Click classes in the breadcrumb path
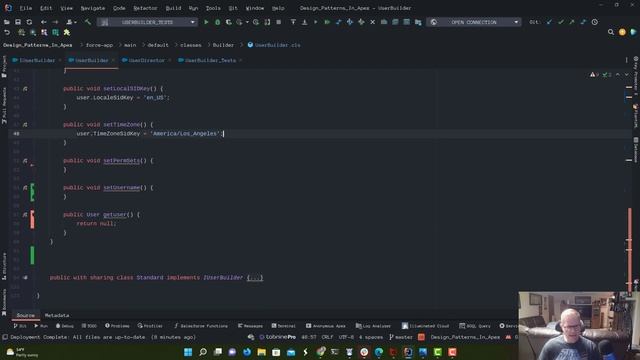This screenshot has width=640, height=360. [191, 45]
